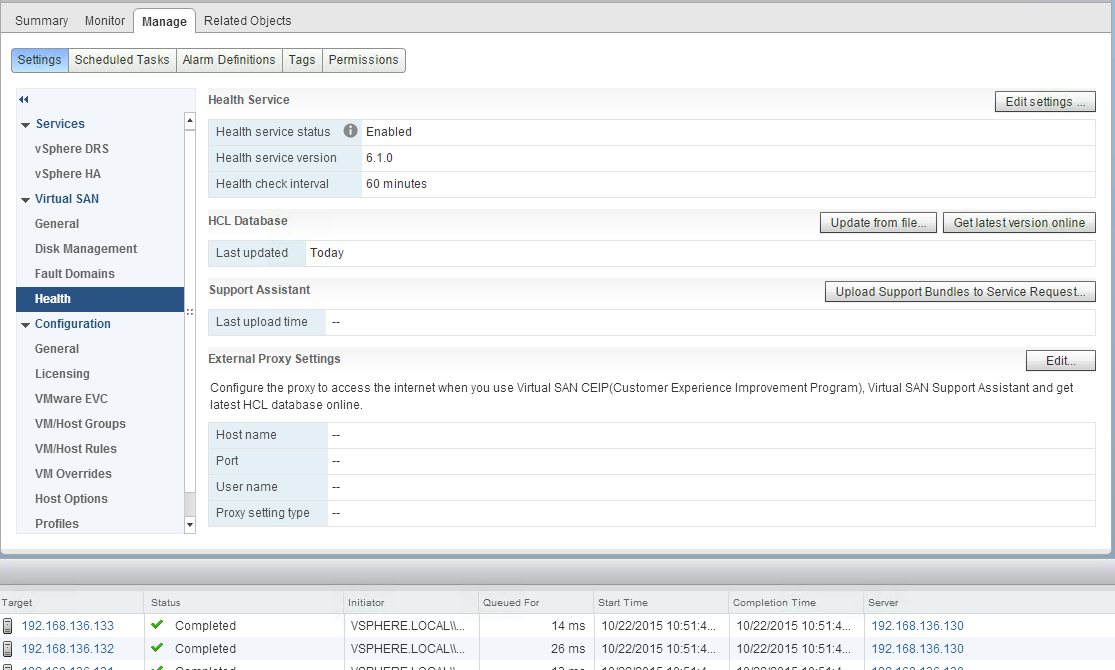
Task: Collapse the Virtual SAN tree section
Action: coord(26,200)
